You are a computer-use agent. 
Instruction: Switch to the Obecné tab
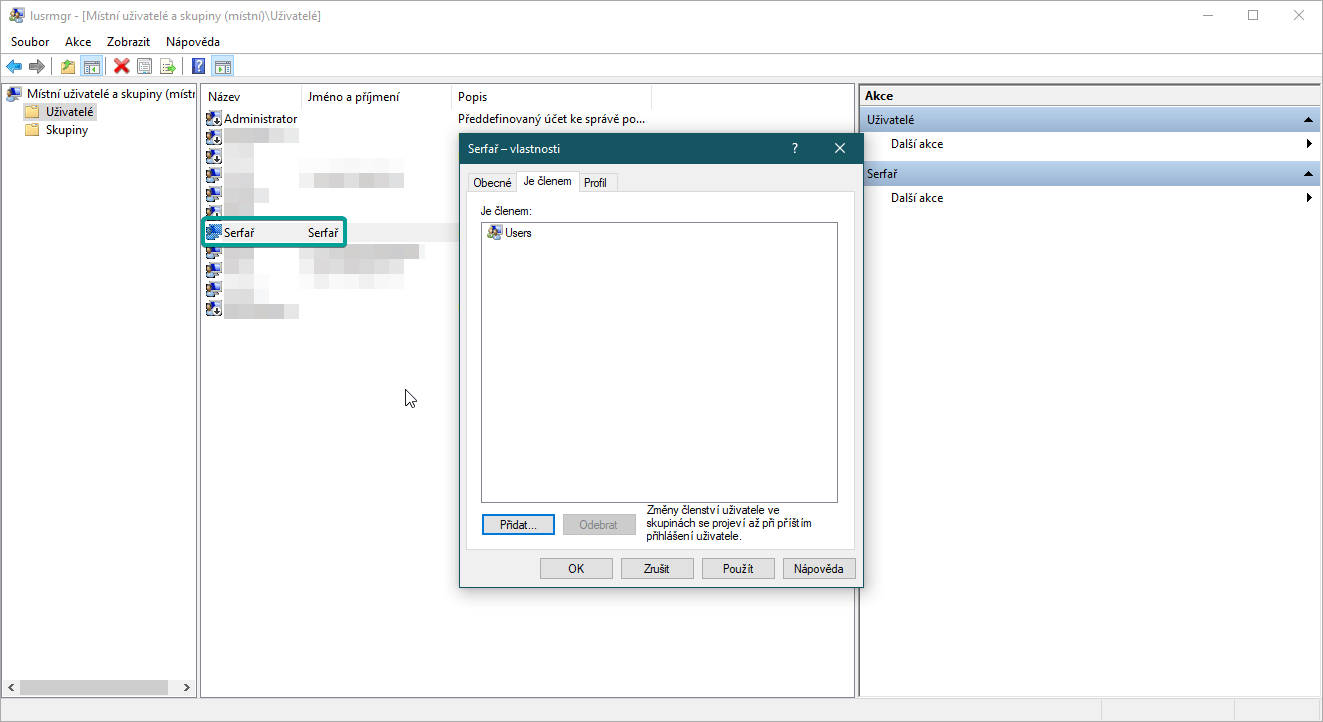coord(492,183)
